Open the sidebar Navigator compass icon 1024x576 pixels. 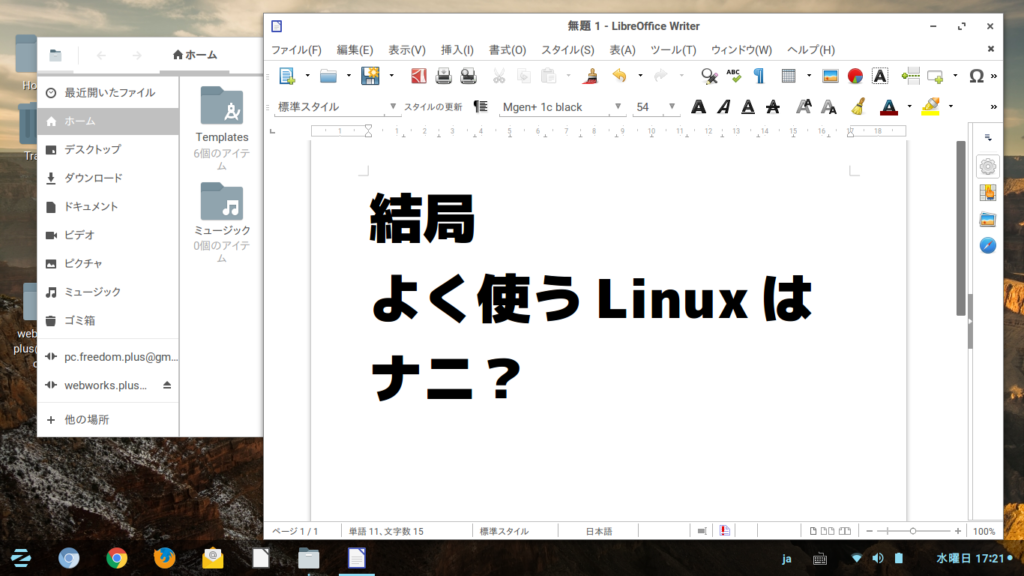click(987, 245)
